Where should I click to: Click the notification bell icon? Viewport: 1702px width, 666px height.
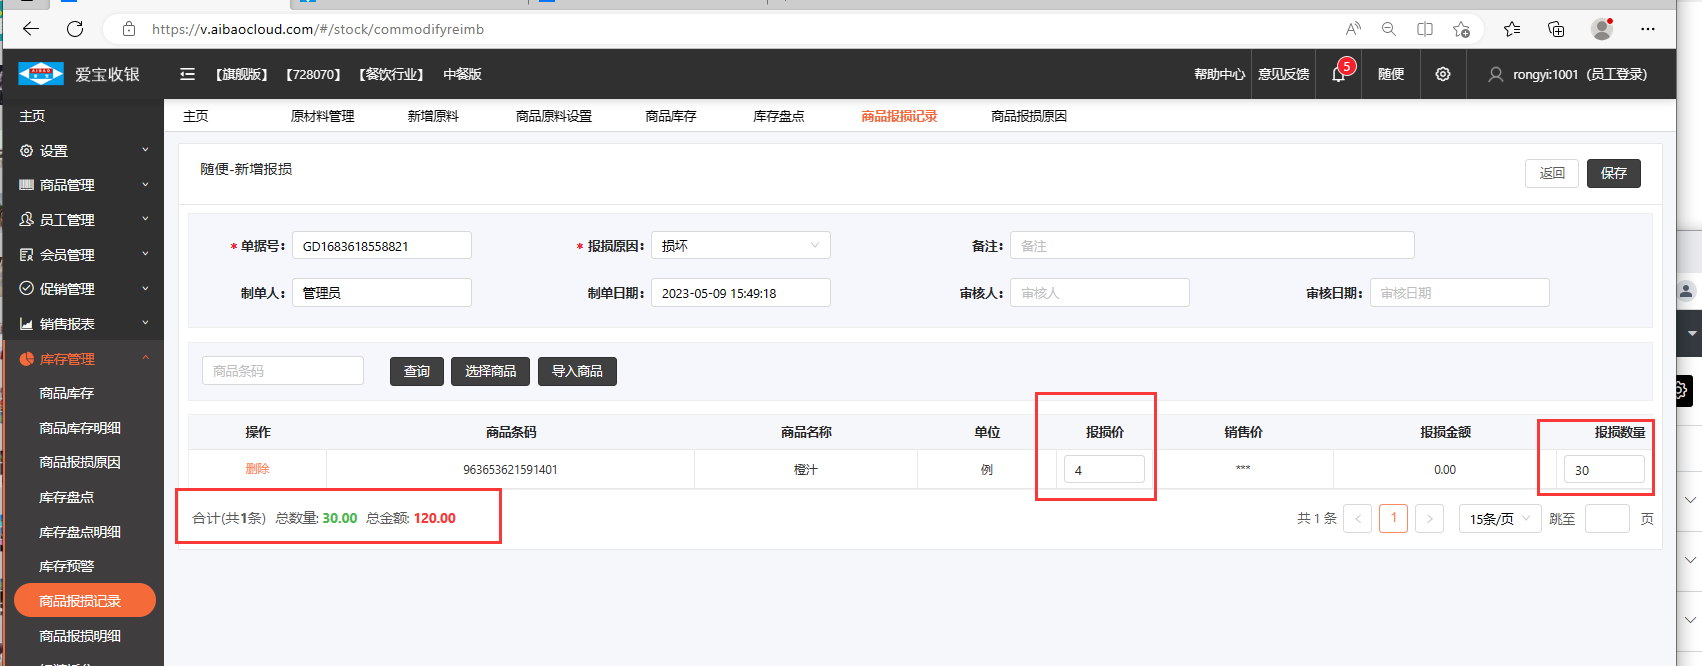(1338, 74)
